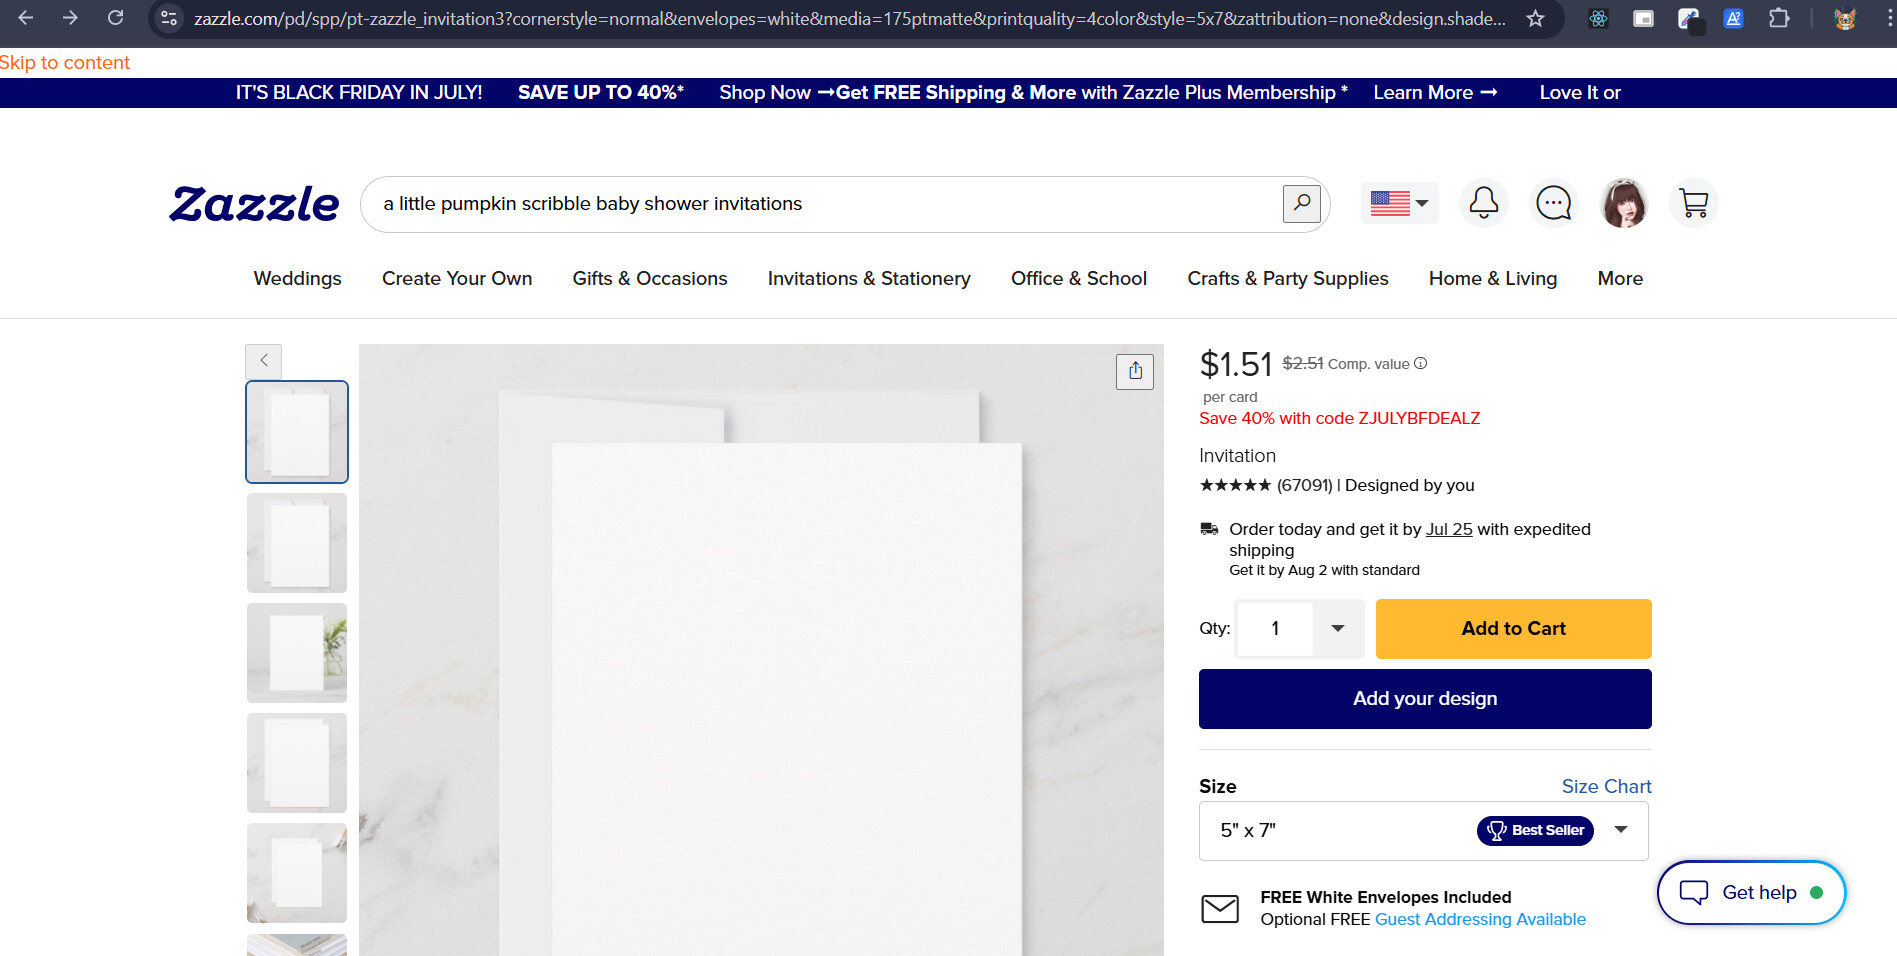Click the "Save 40% with code ZJULYBFDEALZ" text

point(1340,419)
